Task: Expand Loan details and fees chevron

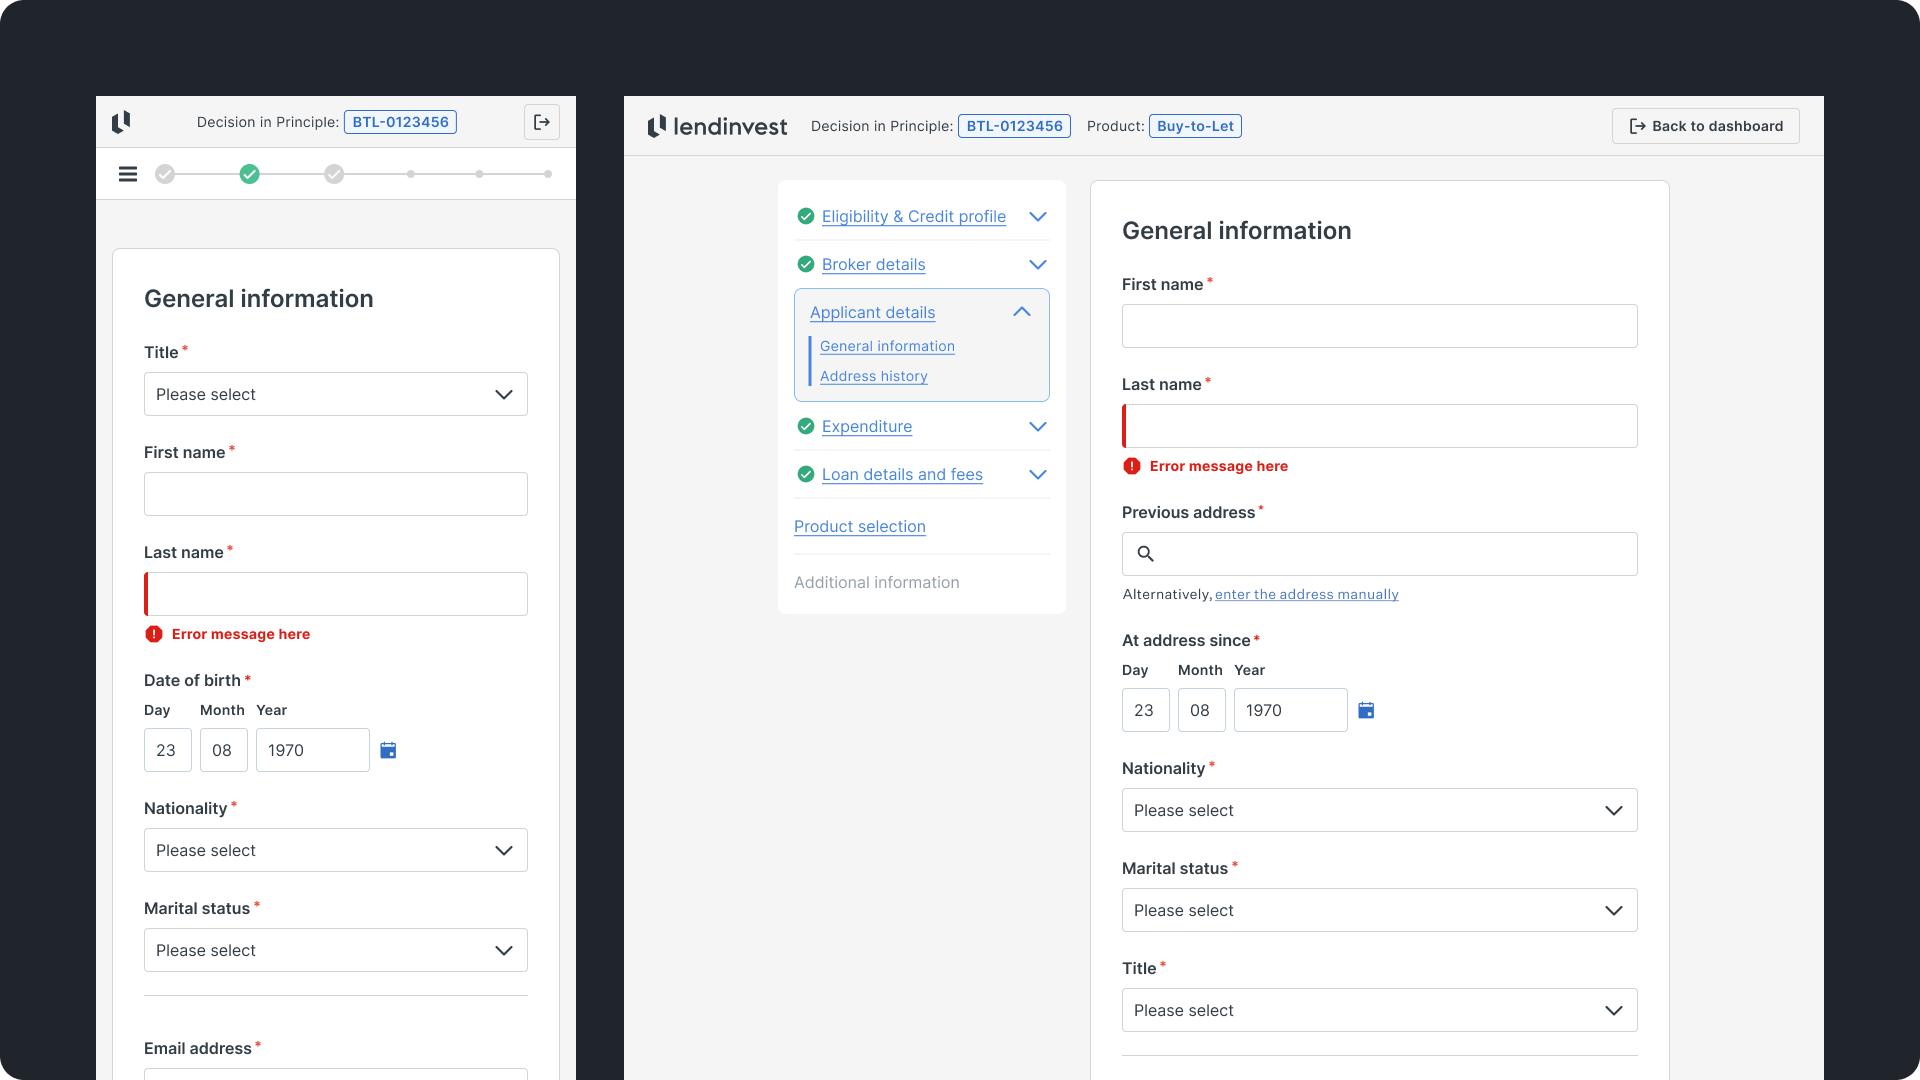Action: coord(1038,475)
